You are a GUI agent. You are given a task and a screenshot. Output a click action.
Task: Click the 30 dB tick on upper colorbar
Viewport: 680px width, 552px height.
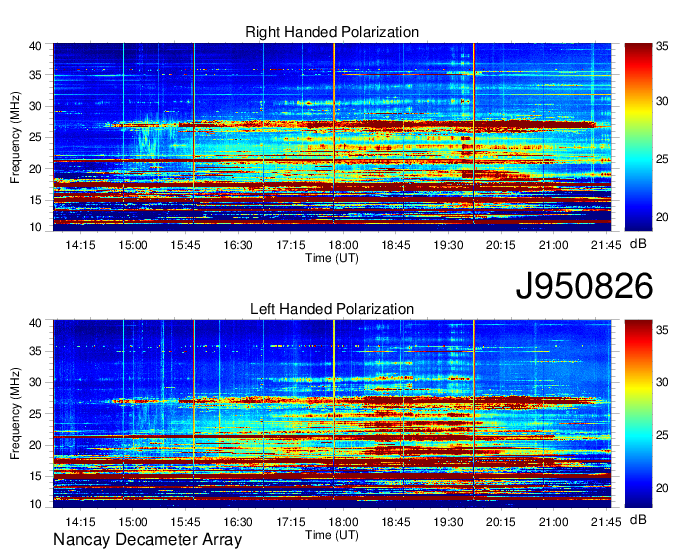(x=662, y=101)
